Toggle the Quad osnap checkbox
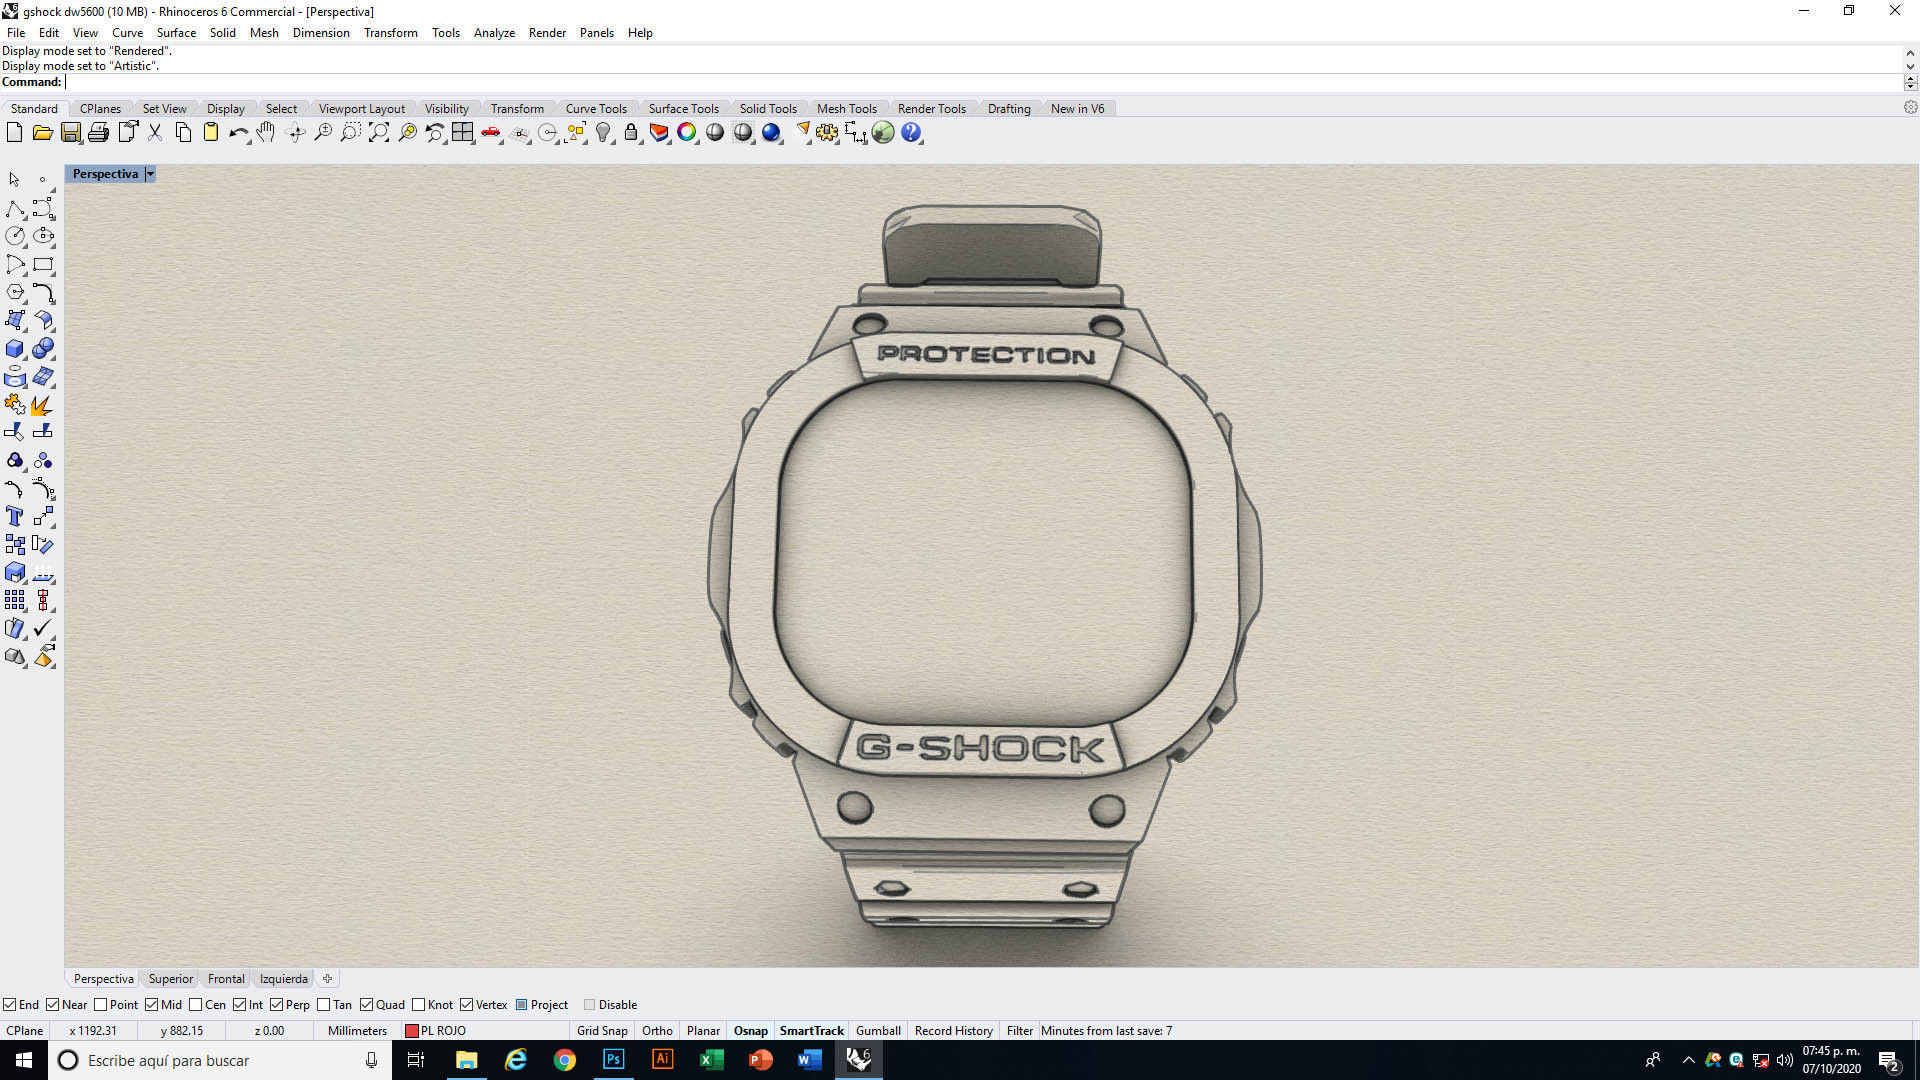The height and width of the screenshot is (1080, 1920). tap(367, 1004)
